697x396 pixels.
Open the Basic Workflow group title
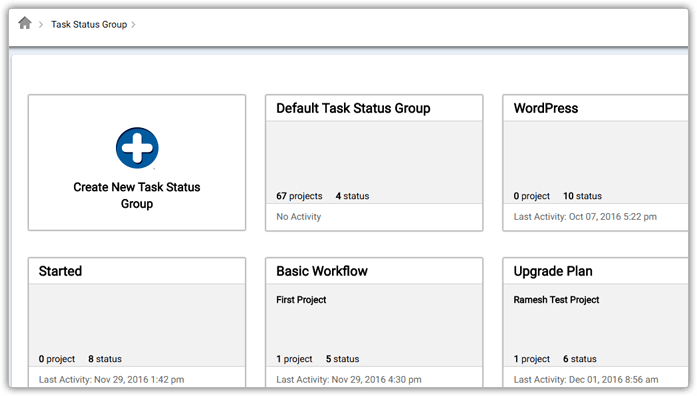[x=322, y=271]
